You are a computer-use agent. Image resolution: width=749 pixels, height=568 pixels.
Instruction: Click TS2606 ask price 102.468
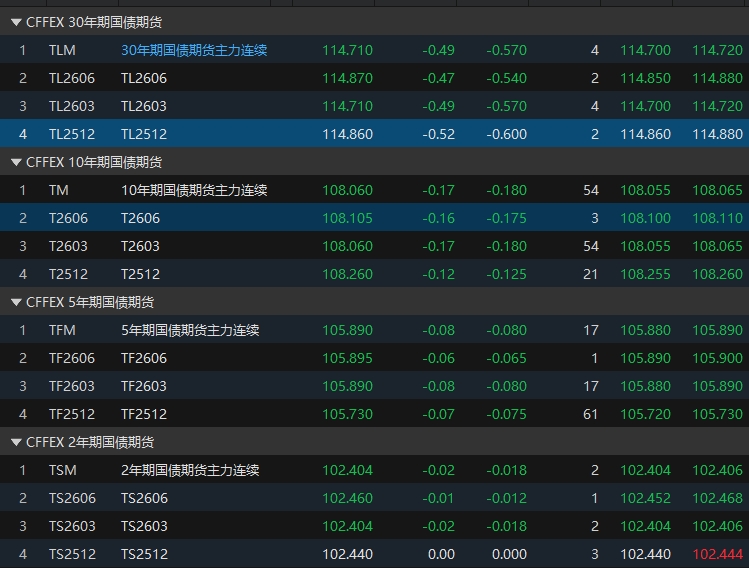(717, 498)
